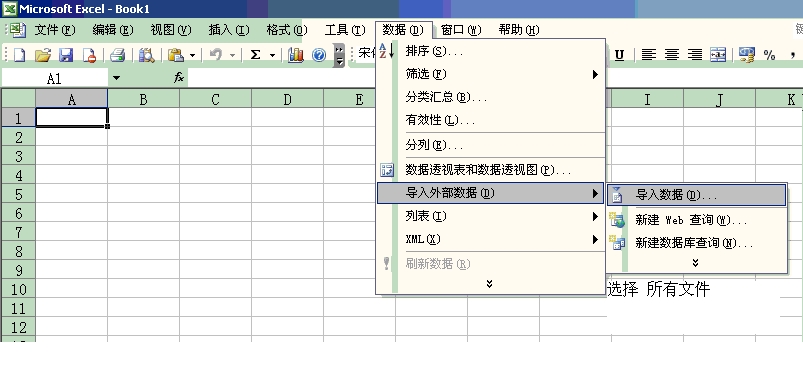Expand the Paste options dropdown arrow
803x384 pixels.
[192, 55]
